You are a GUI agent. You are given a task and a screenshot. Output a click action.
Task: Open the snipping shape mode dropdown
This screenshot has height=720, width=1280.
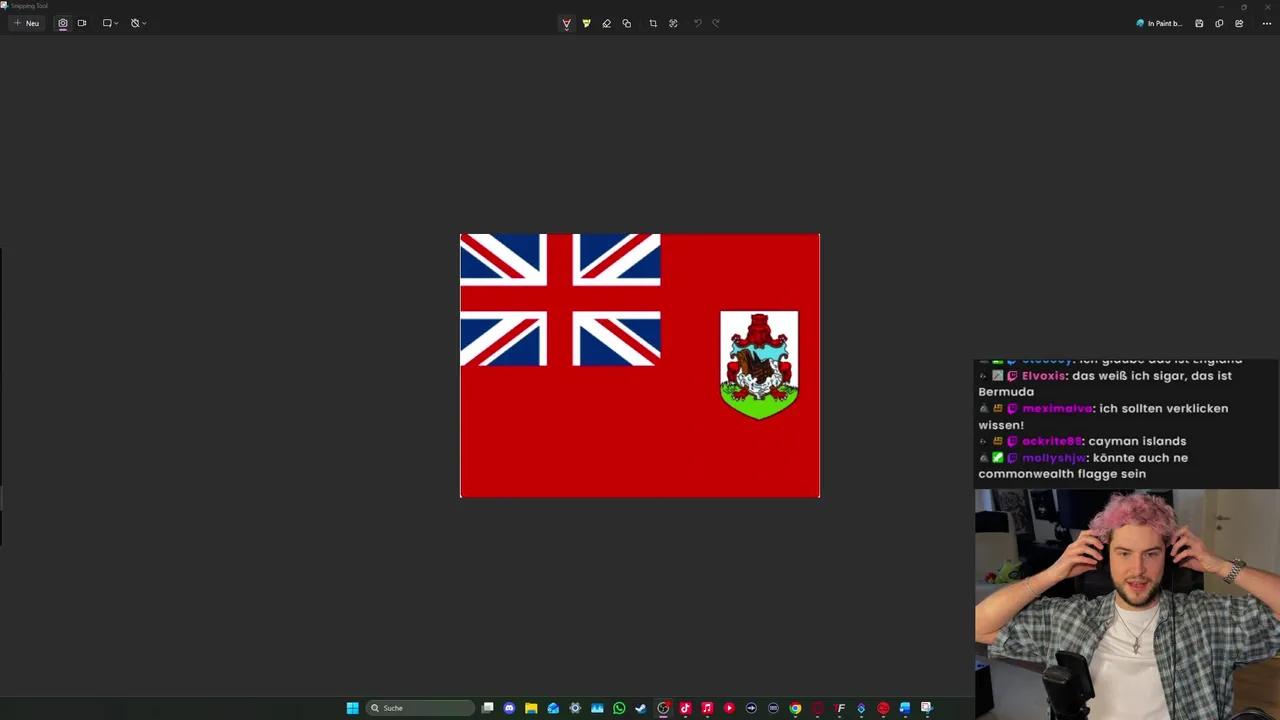tap(110, 23)
